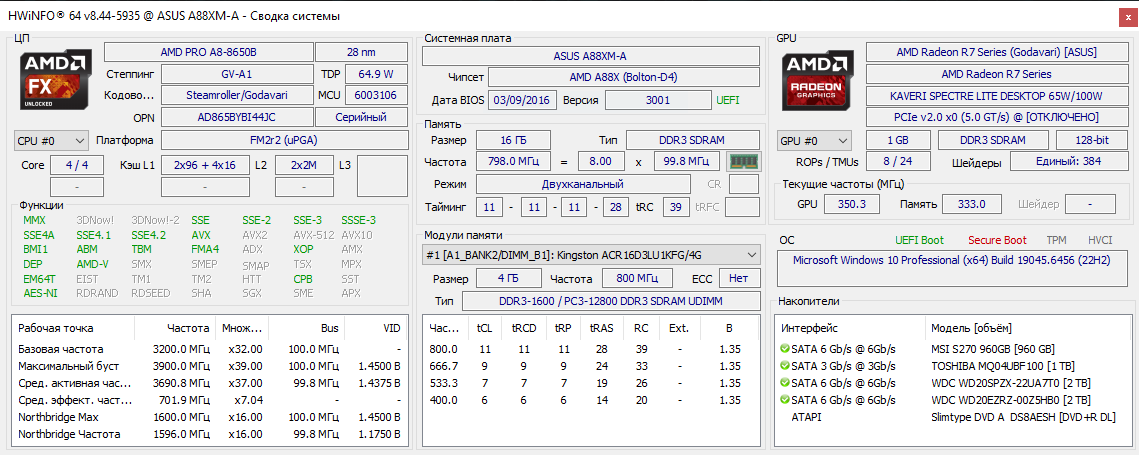Click the PCIe v2.0 x0 ОТКЛЮЧЕНО field

click(997, 117)
